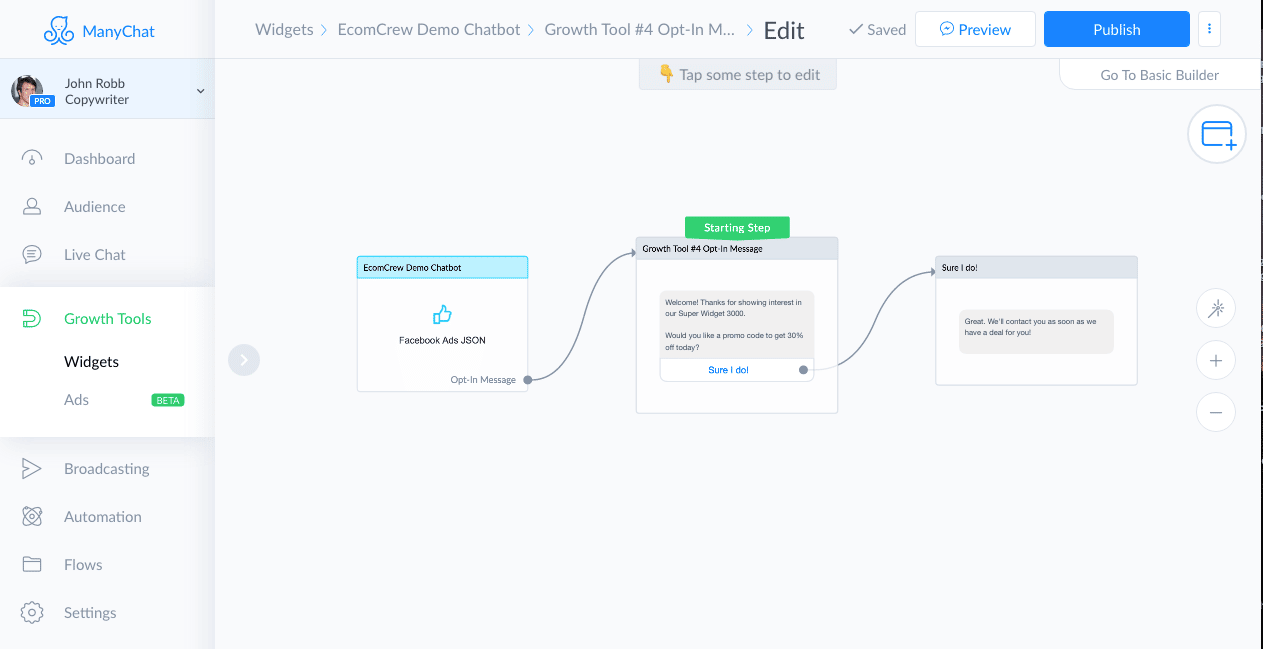Select the Automation atom icon

tap(32, 517)
